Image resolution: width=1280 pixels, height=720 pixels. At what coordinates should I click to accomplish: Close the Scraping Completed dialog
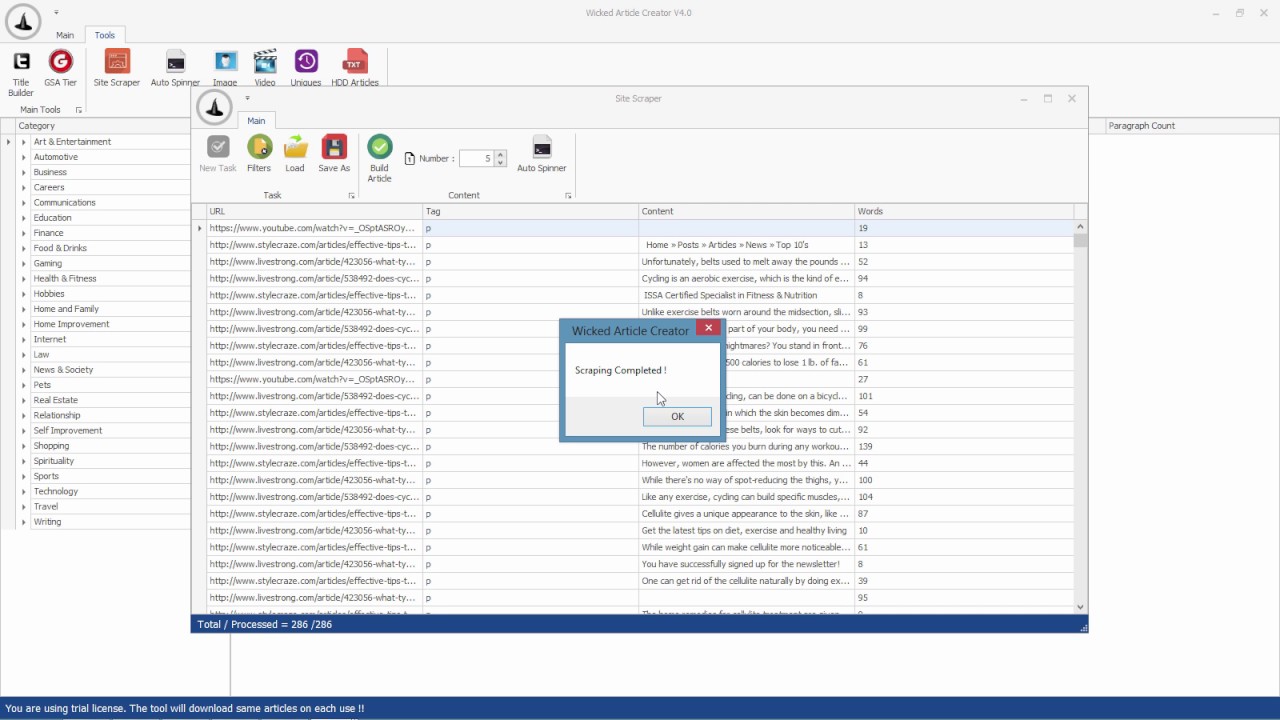708,328
